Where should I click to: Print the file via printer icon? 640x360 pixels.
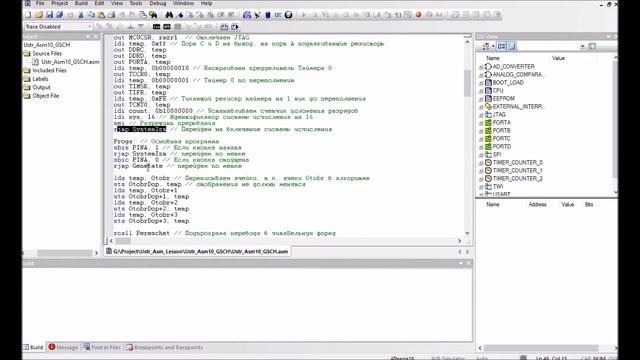[111, 15]
